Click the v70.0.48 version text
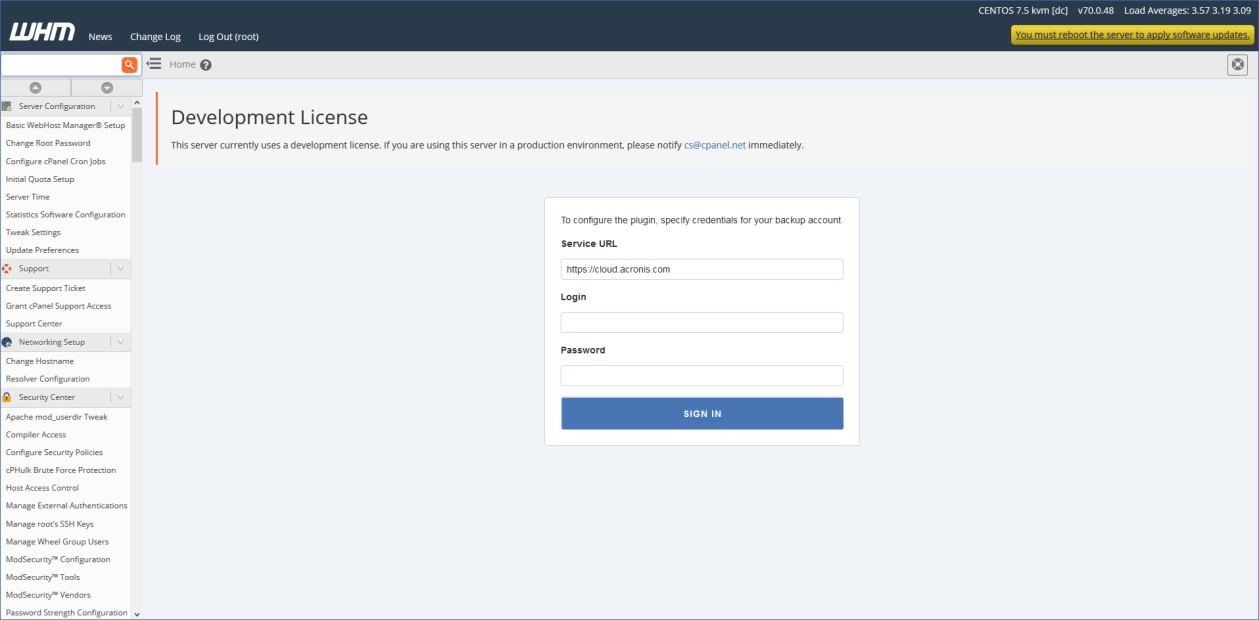Image resolution: width=1259 pixels, height=620 pixels. click(1096, 10)
